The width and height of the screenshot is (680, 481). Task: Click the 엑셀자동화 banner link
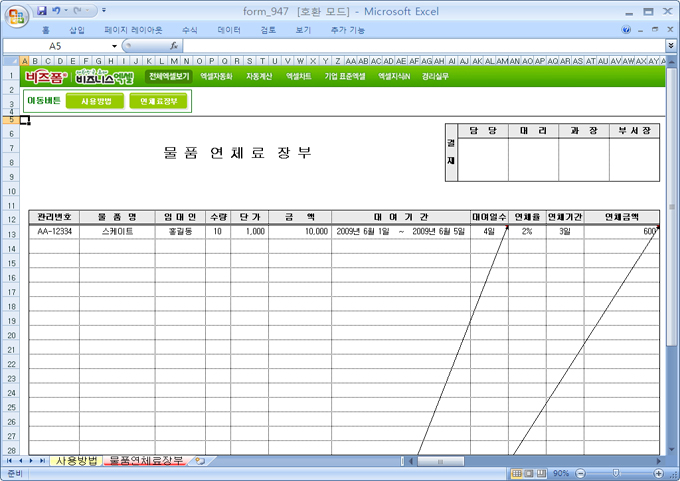pos(216,76)
